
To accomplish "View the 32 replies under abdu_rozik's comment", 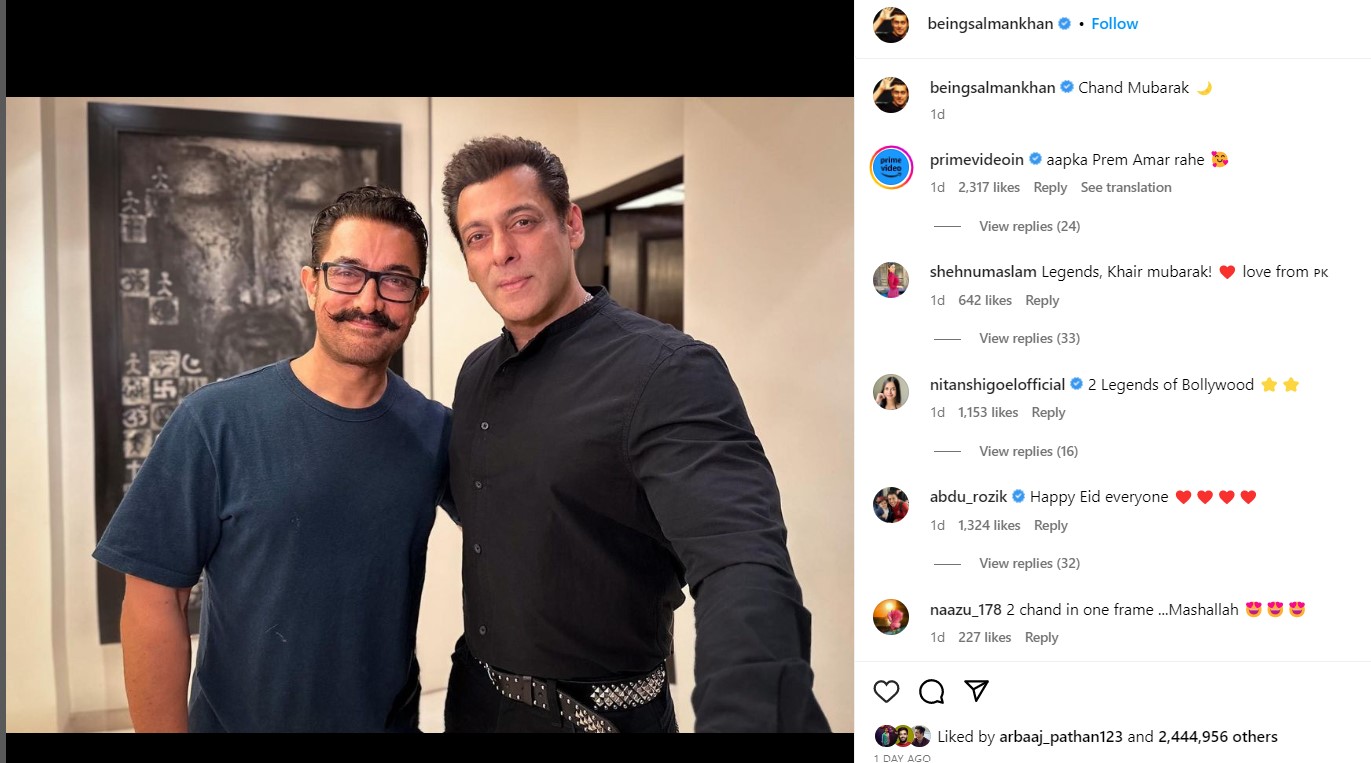I will pyautogui.click(x=1029, y=563).
